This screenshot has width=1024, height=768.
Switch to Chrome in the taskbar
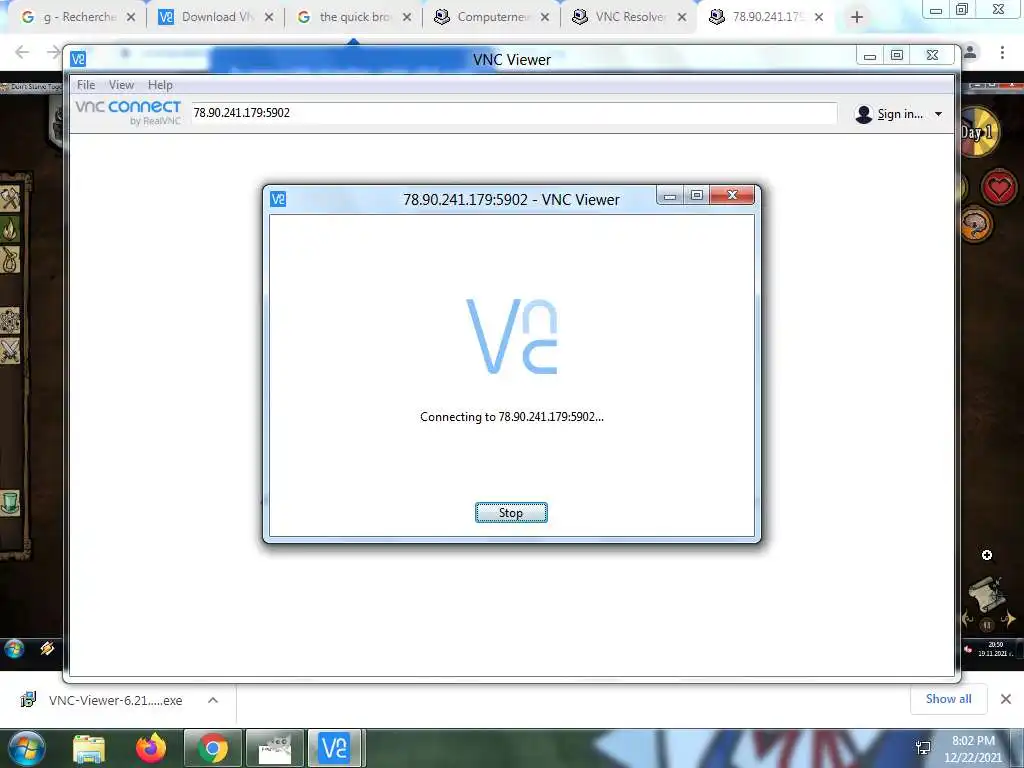(x=213, y=748)
